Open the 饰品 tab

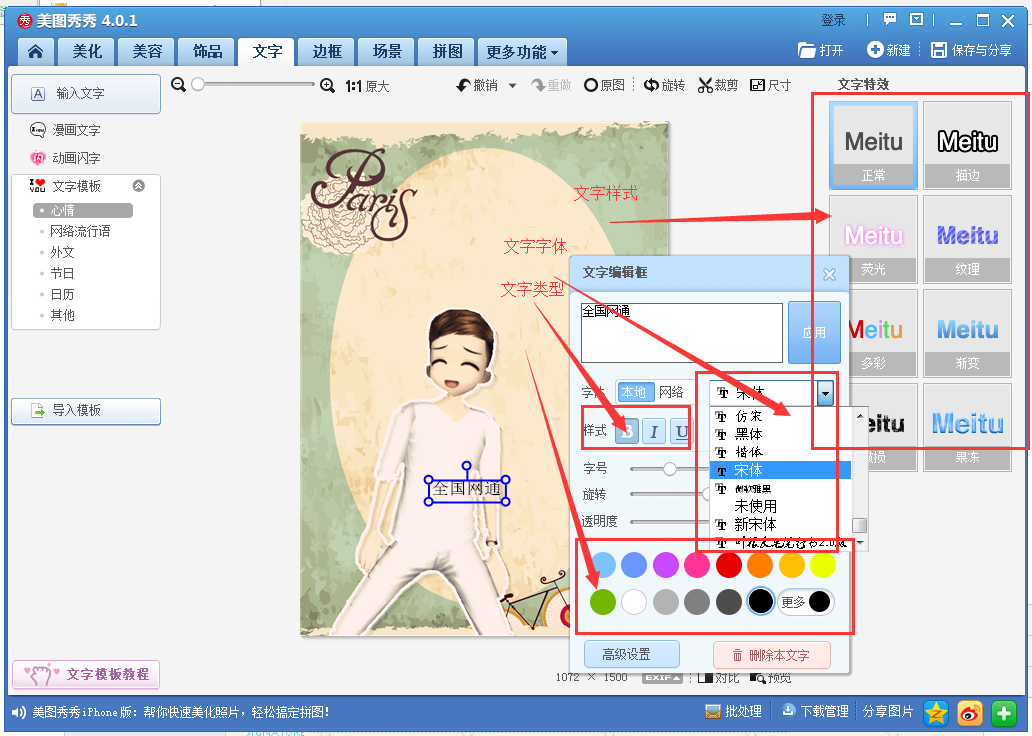click(x=207, y=52)
